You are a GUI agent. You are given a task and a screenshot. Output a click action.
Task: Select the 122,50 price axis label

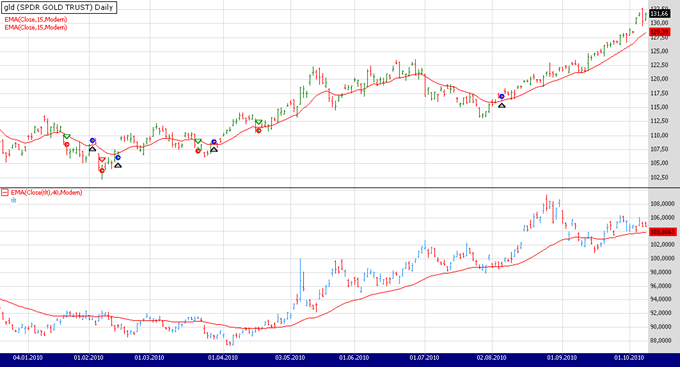click(659, 65)
